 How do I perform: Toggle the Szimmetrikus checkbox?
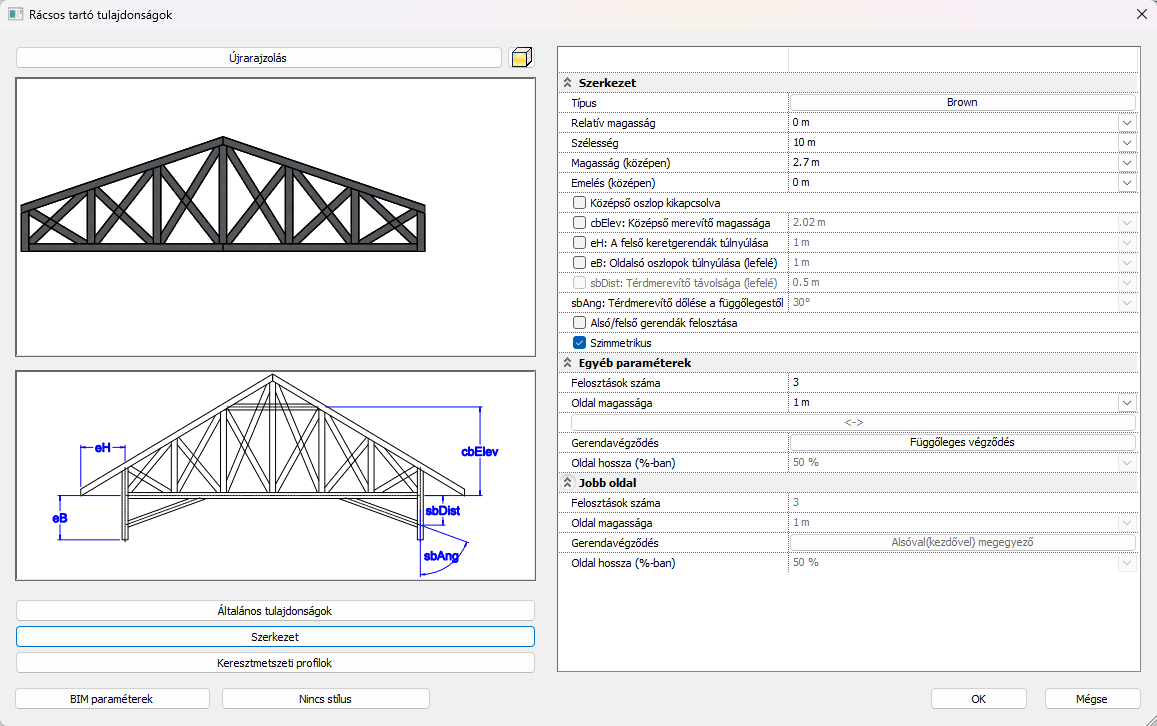579,343
